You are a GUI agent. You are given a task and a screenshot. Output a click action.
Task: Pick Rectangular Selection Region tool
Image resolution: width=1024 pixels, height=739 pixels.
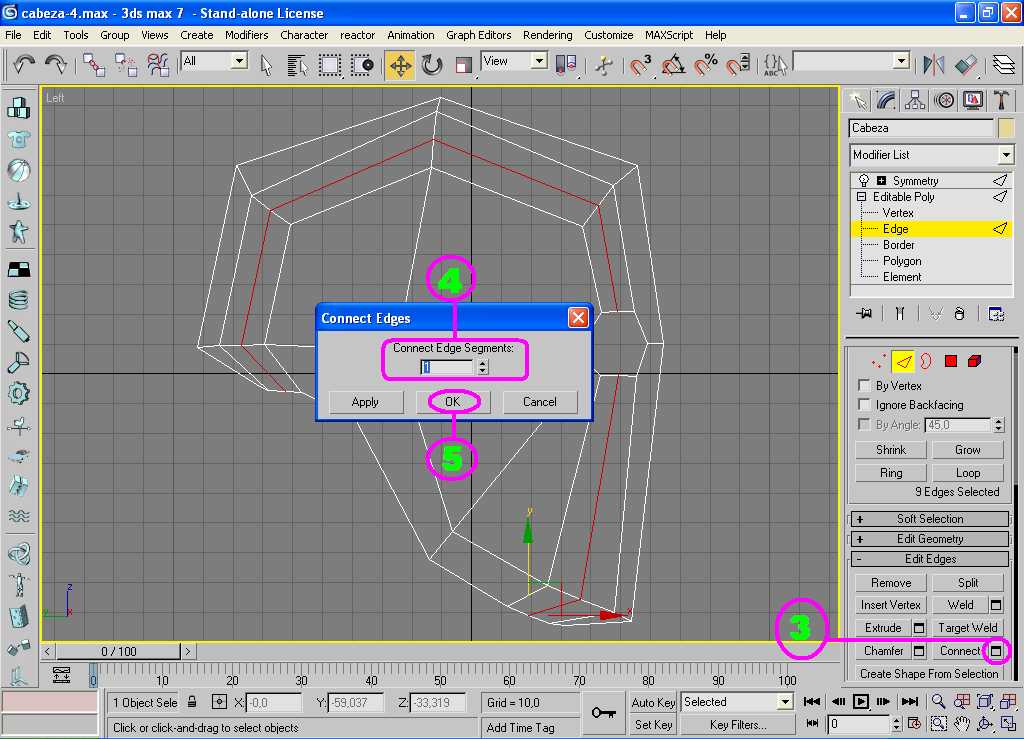330,65
